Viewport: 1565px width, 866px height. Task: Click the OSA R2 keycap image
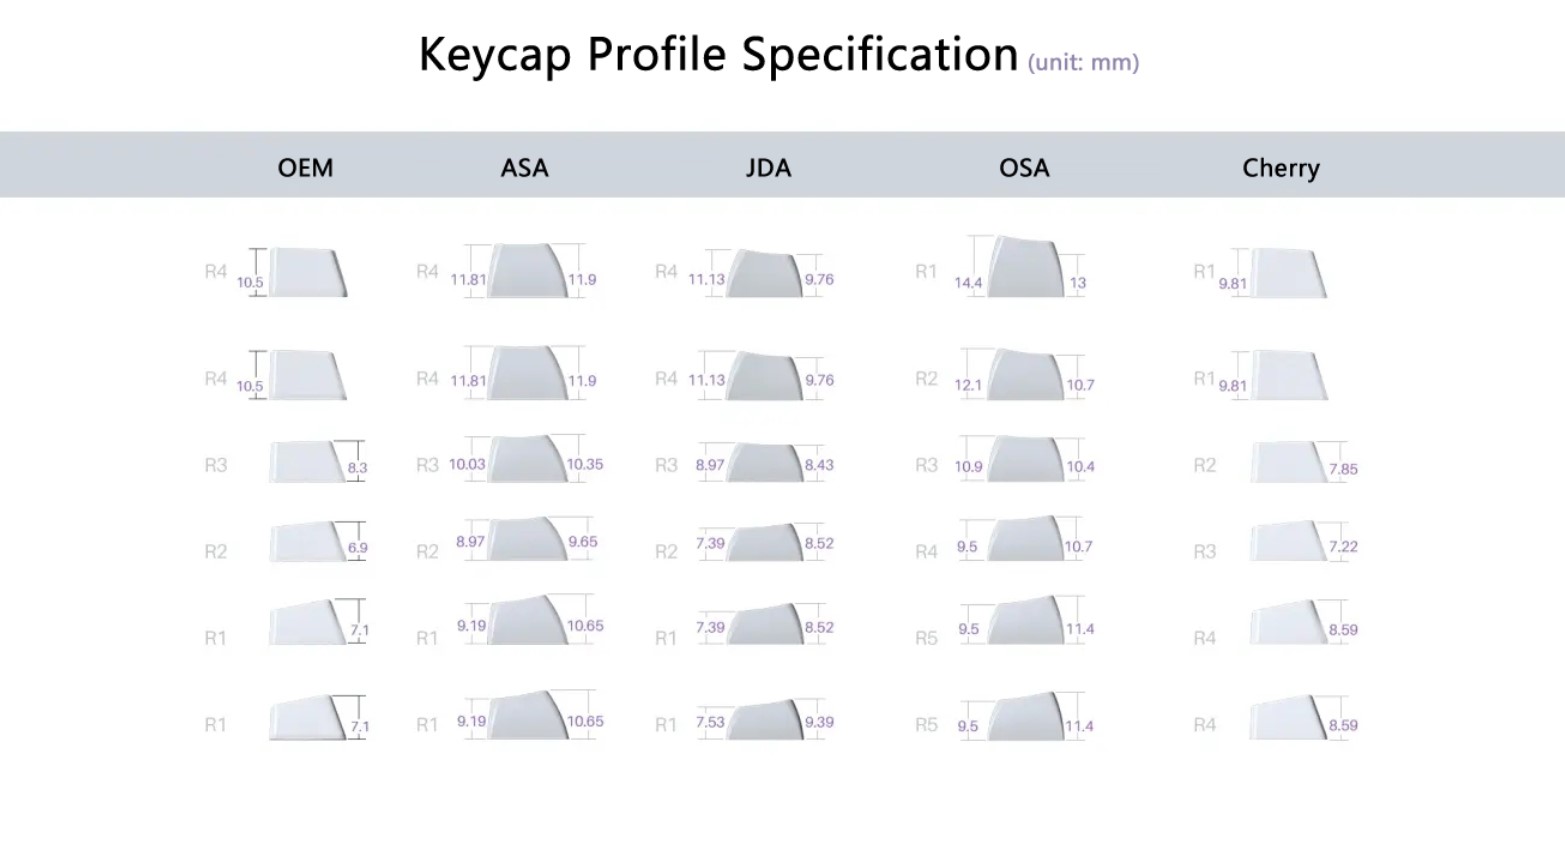point(1024,376)
